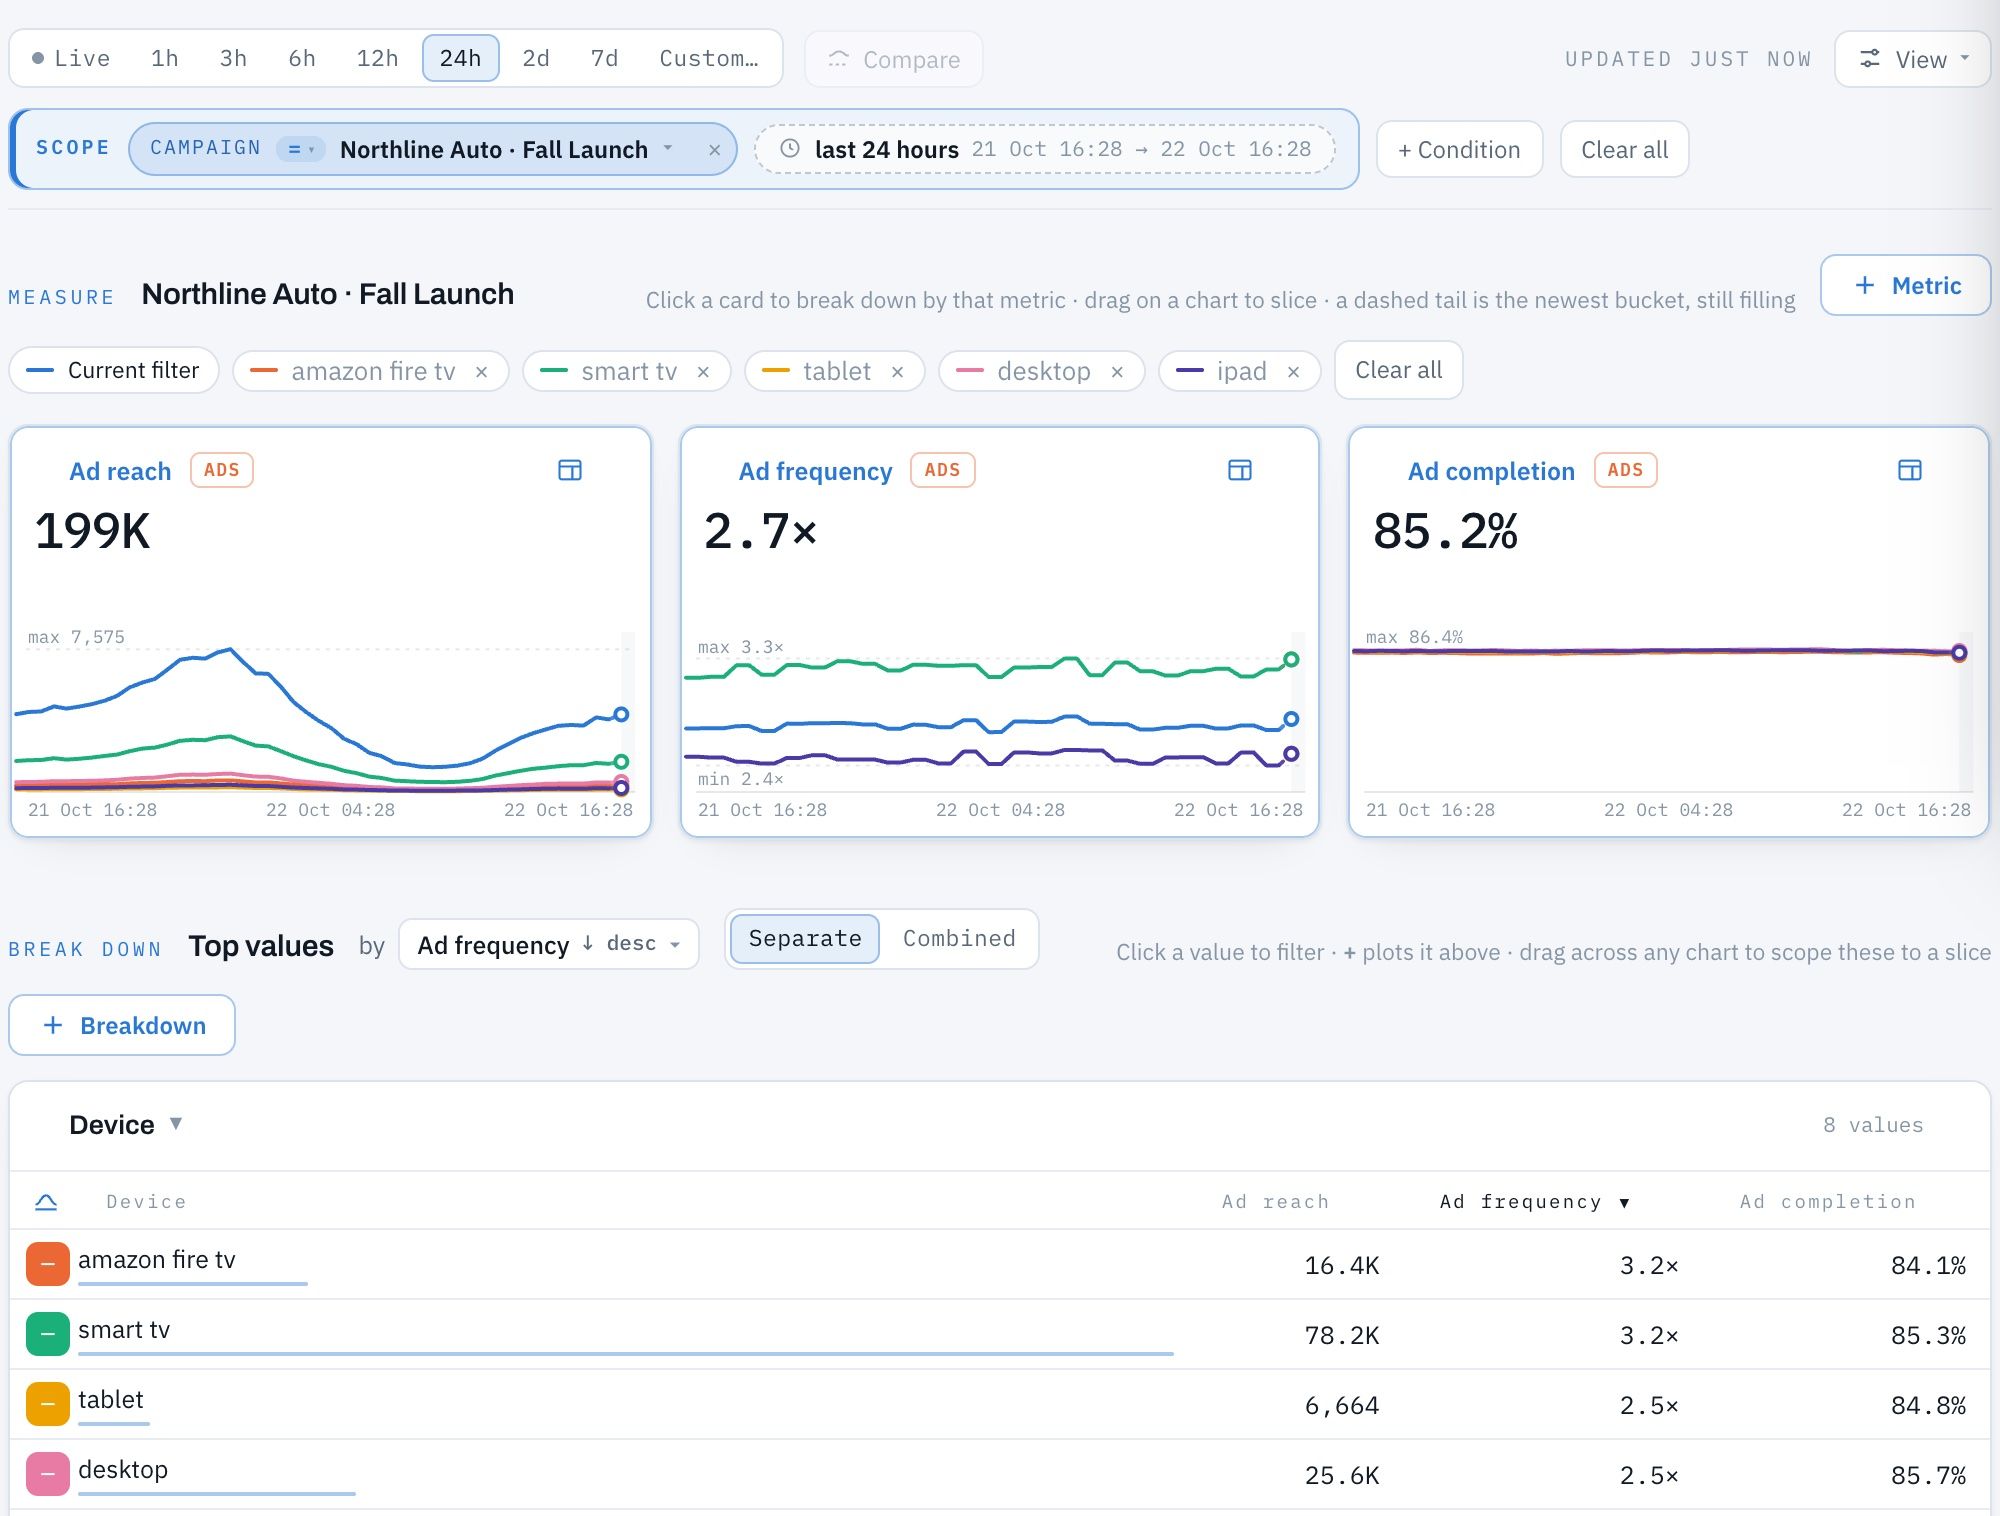Open the last 24 hours time range field

pyautogui.click(x=1045, y=149)
